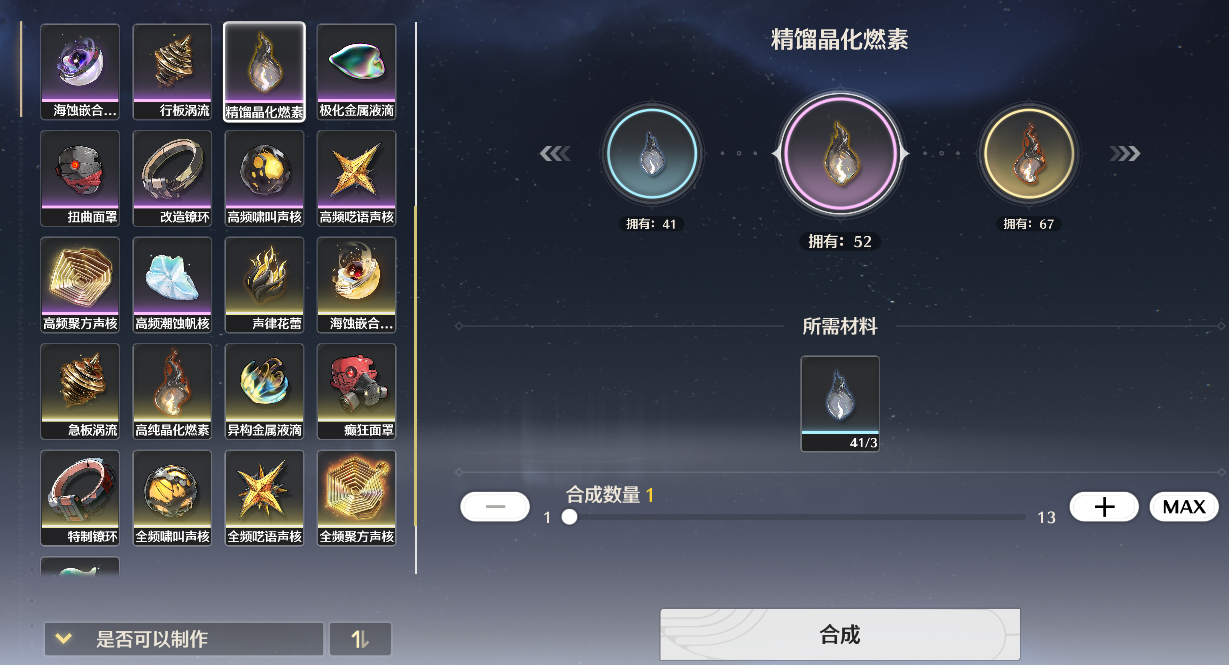Choose the 扭曲面罩 mask item
This screenshot has width=1229, height=665.
(80, 178)
